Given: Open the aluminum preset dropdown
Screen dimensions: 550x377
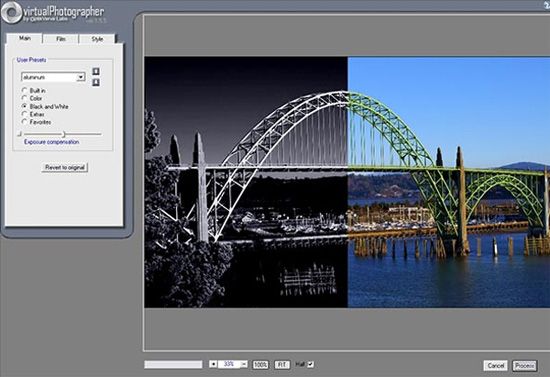Looking at the screenshot, I should 81,77.
